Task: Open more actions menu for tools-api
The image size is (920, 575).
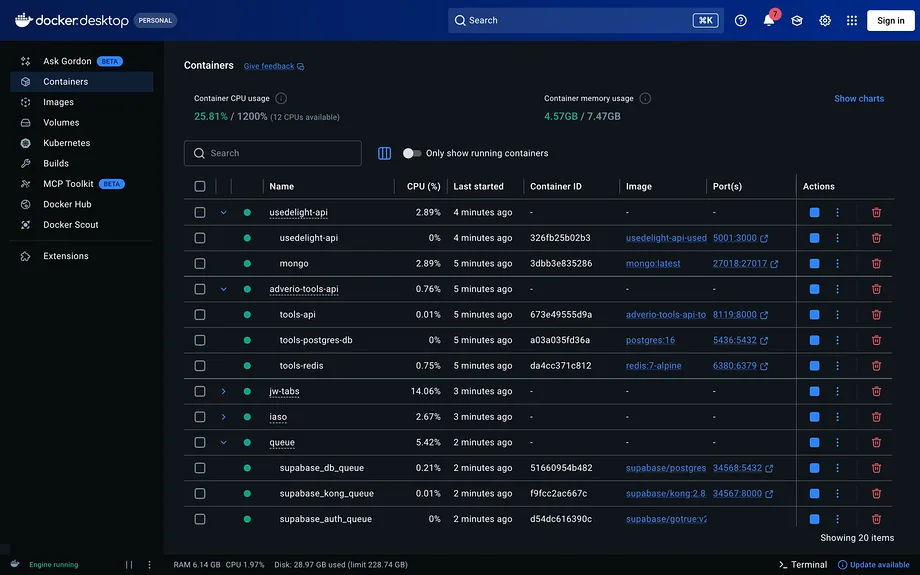Action: (x=837, y=314)
